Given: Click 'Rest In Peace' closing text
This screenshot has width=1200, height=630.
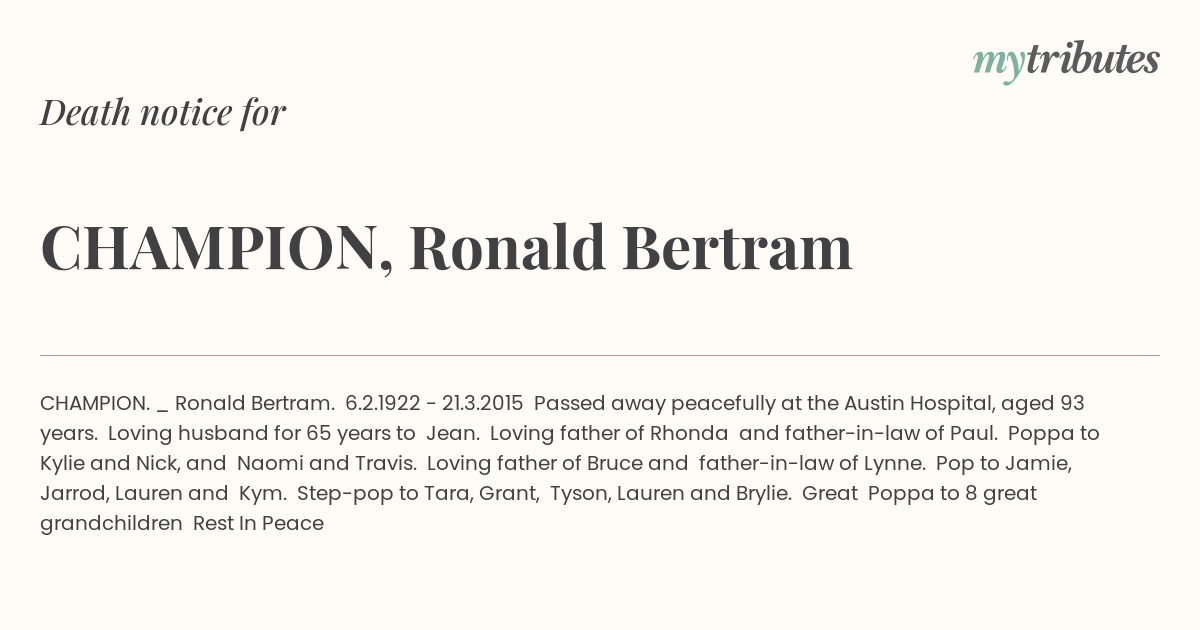Looking at the screenshot, I should tap(258, 524).
